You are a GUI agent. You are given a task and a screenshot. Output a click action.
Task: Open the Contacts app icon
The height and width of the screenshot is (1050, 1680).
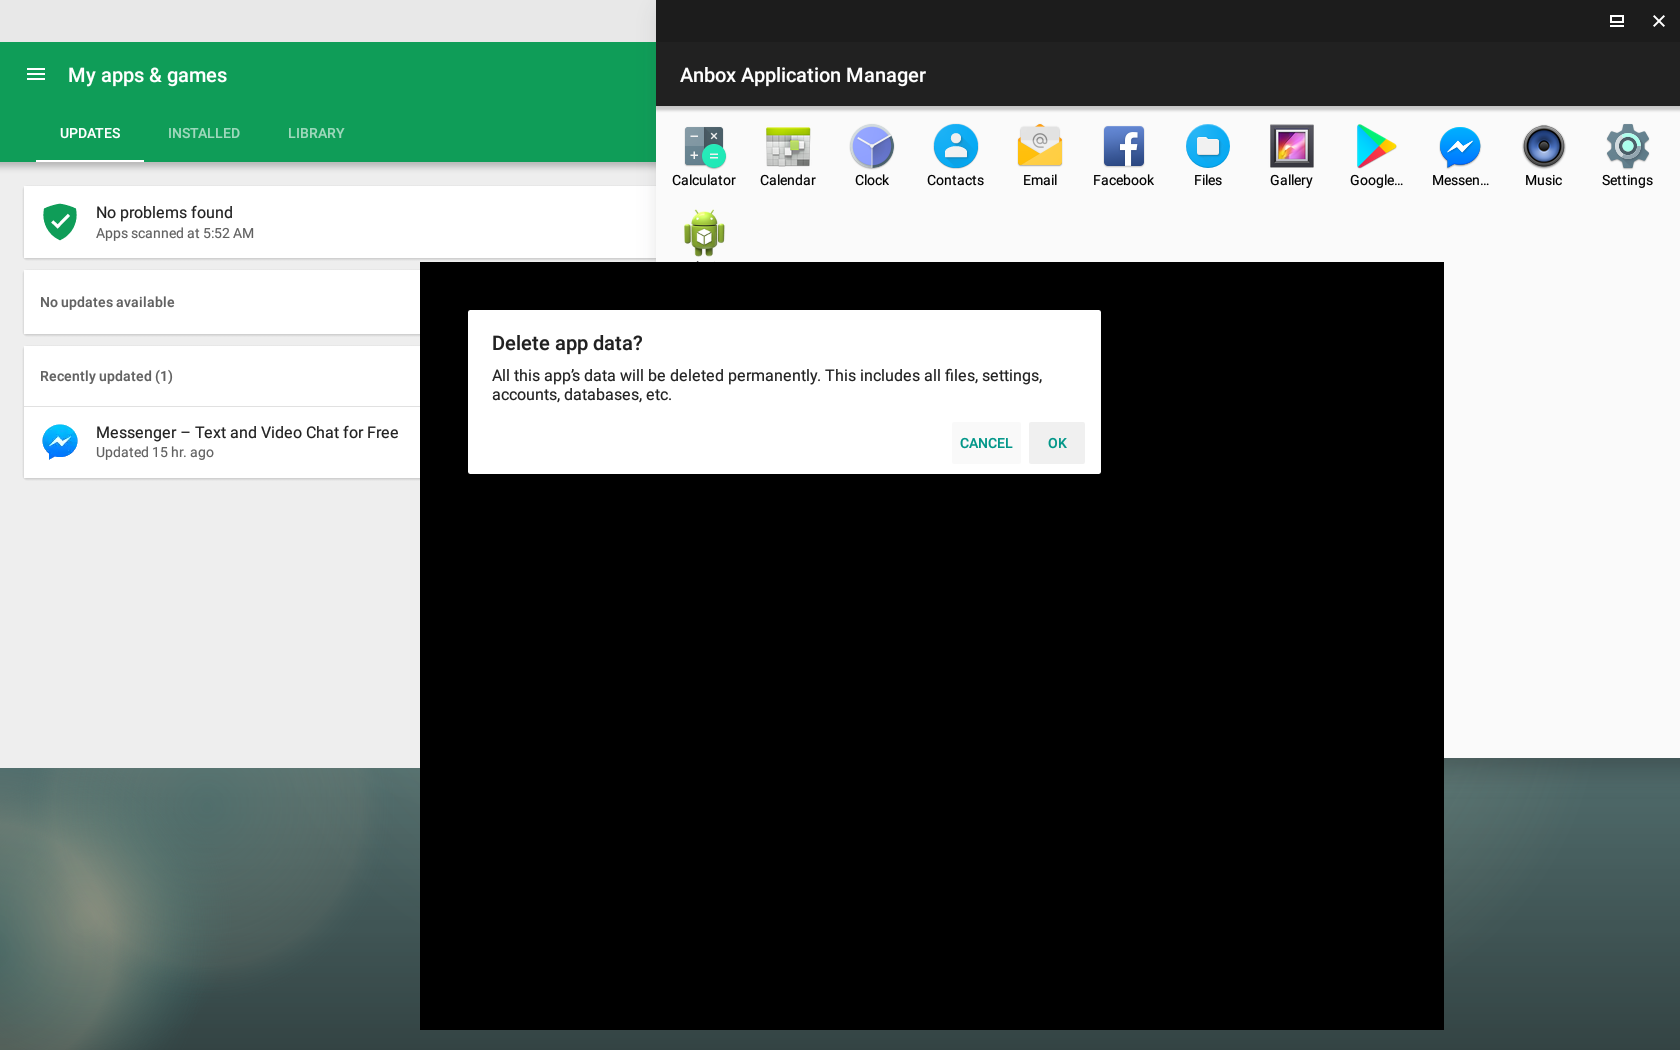(956, 147)
